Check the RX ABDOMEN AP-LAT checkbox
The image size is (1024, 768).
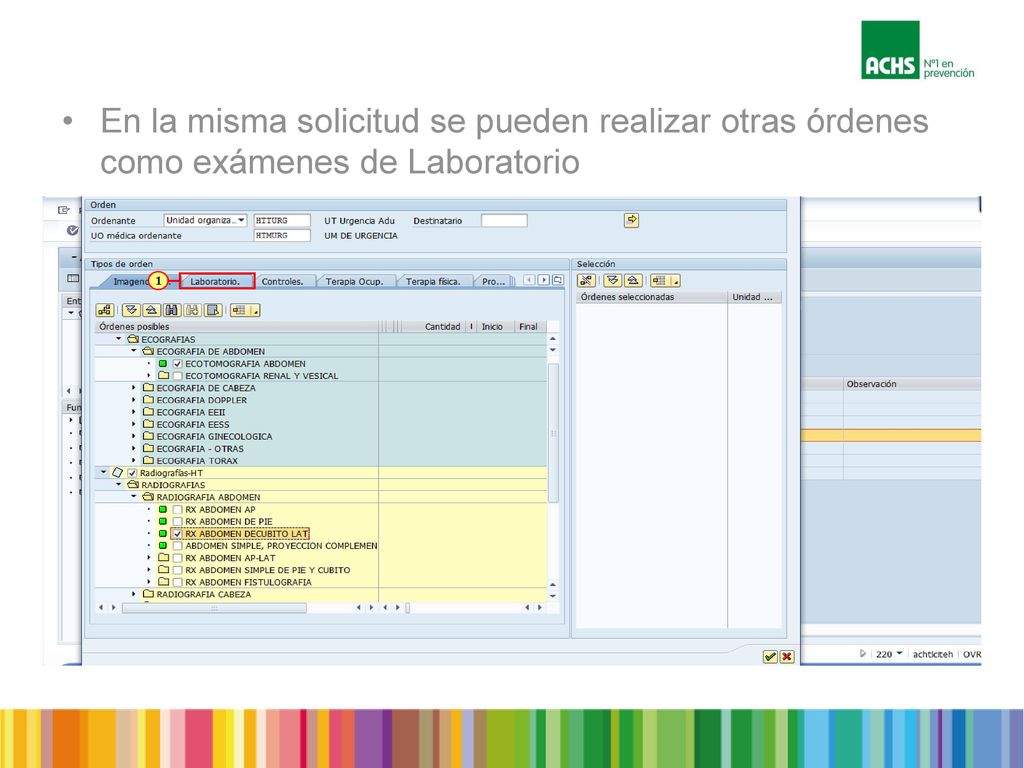pyautogui.click(x=177, y=558)
